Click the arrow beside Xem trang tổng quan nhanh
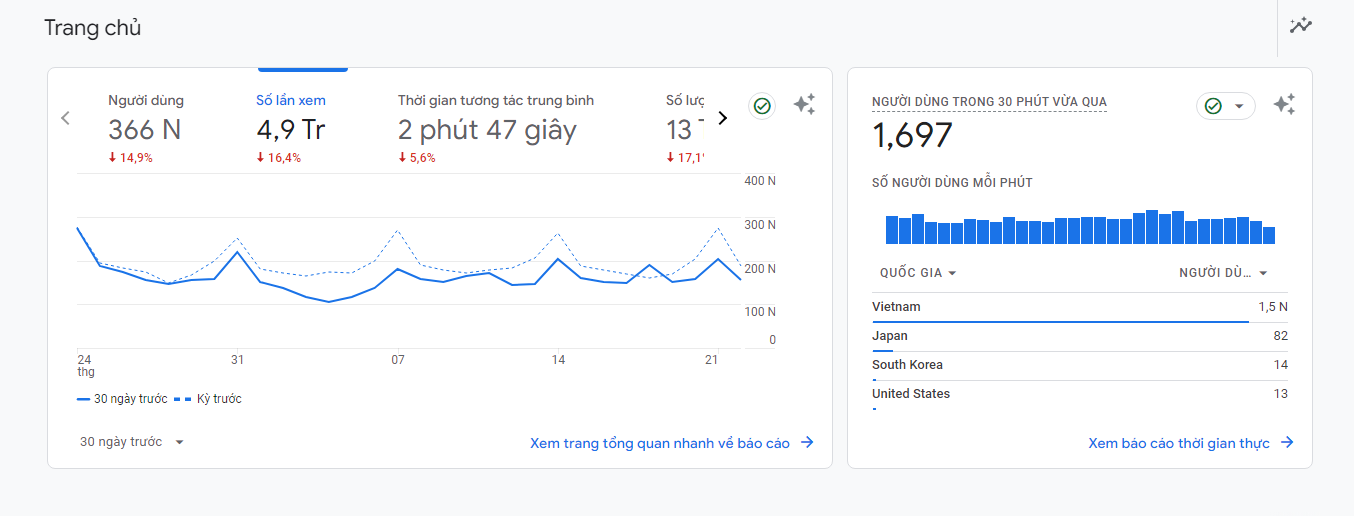 [808, 443]
